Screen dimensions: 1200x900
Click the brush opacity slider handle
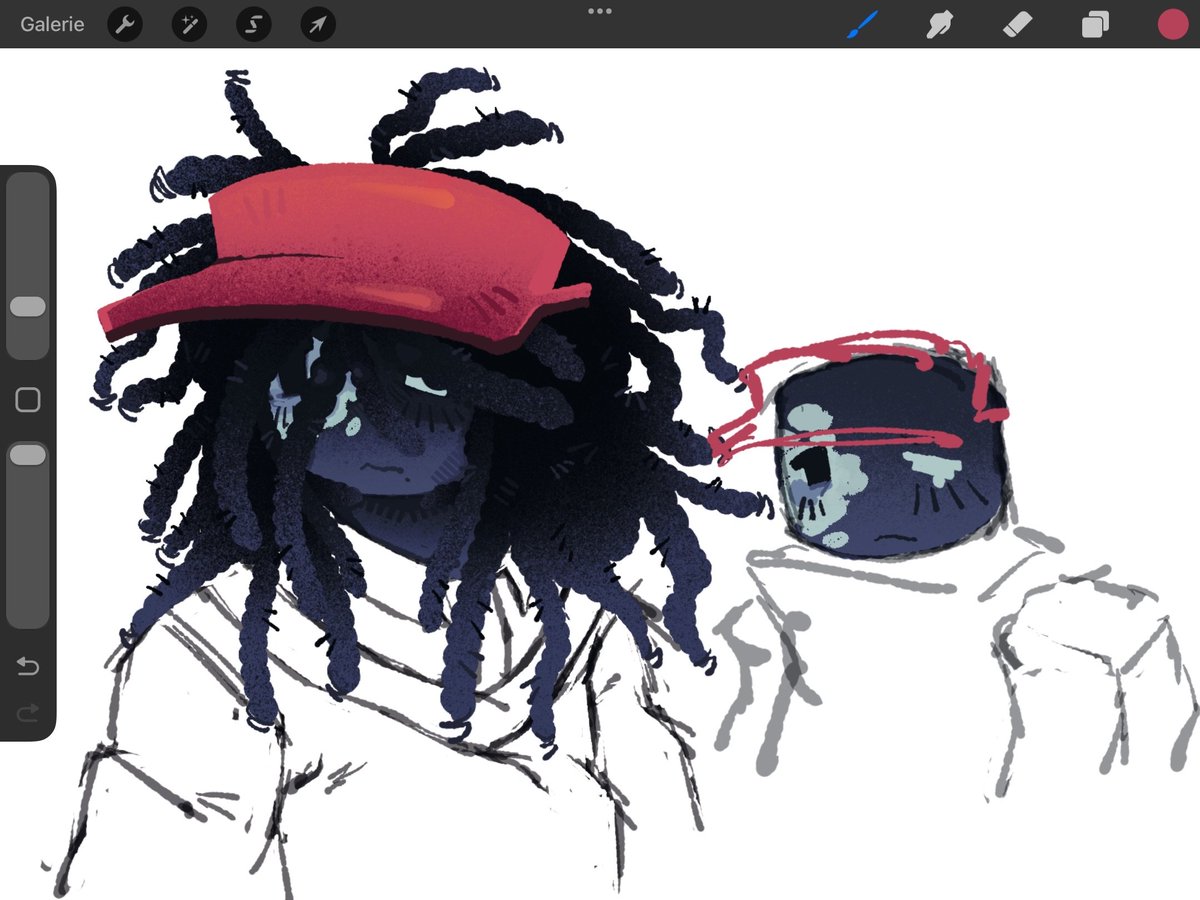click(28, 455)
